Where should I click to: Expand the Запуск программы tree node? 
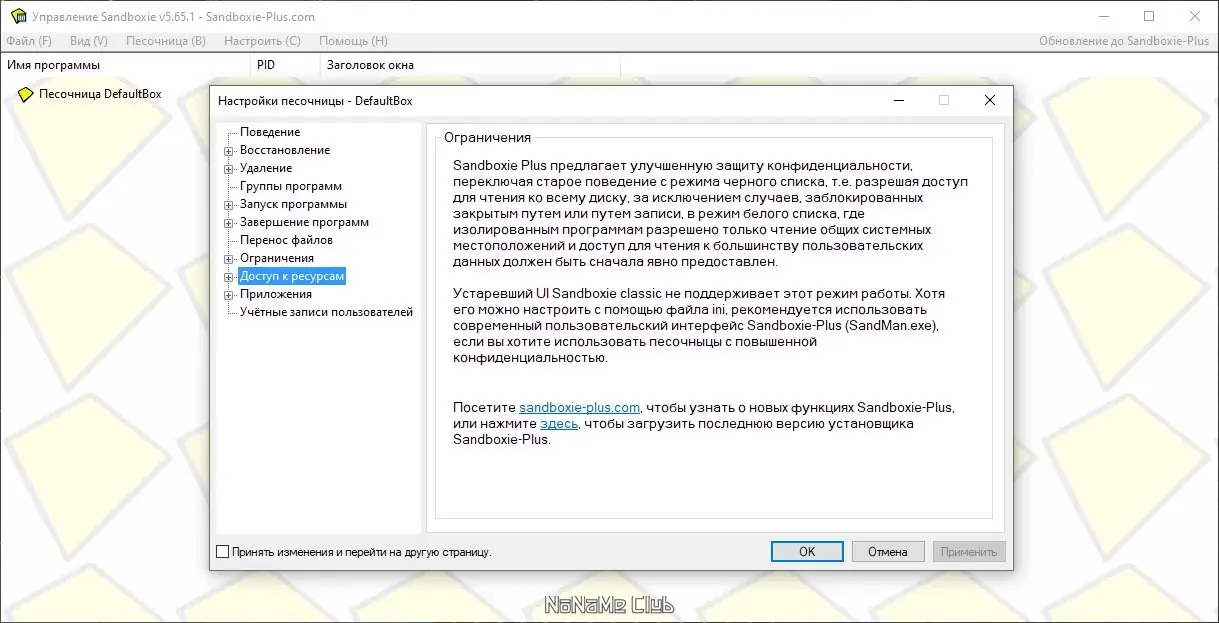pos(229,205)
